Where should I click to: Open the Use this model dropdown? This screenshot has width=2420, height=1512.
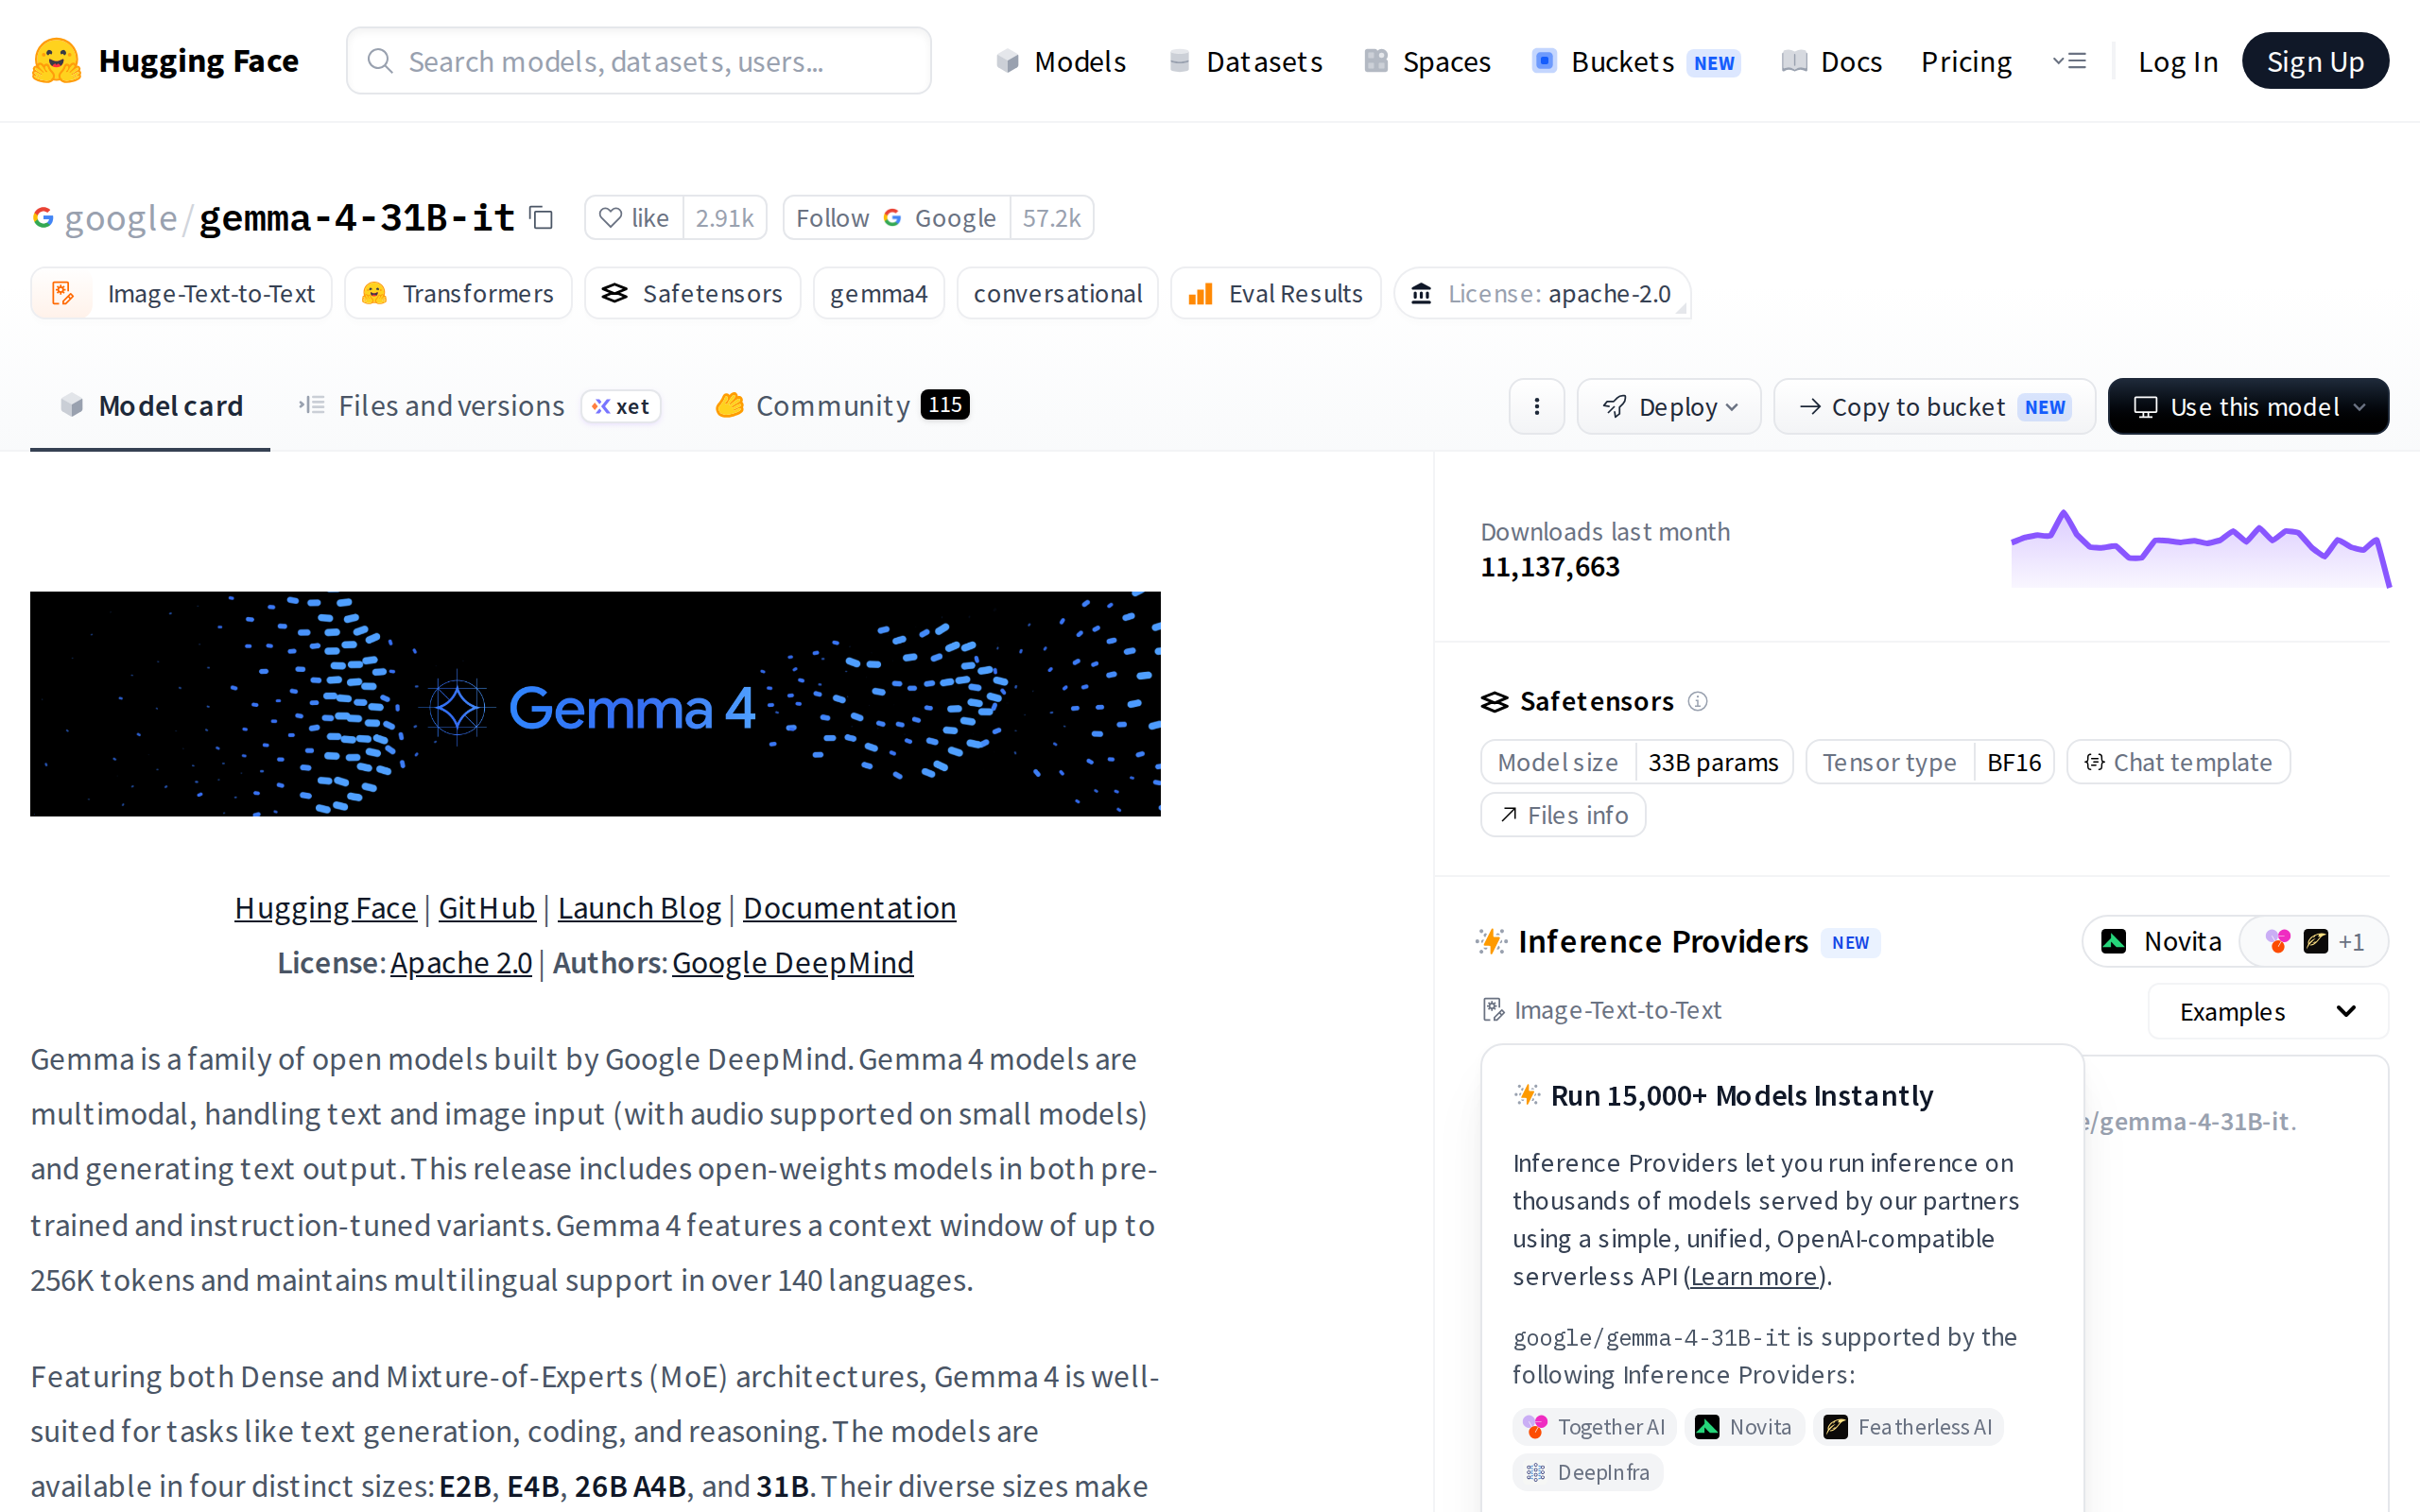(2248, 406)
